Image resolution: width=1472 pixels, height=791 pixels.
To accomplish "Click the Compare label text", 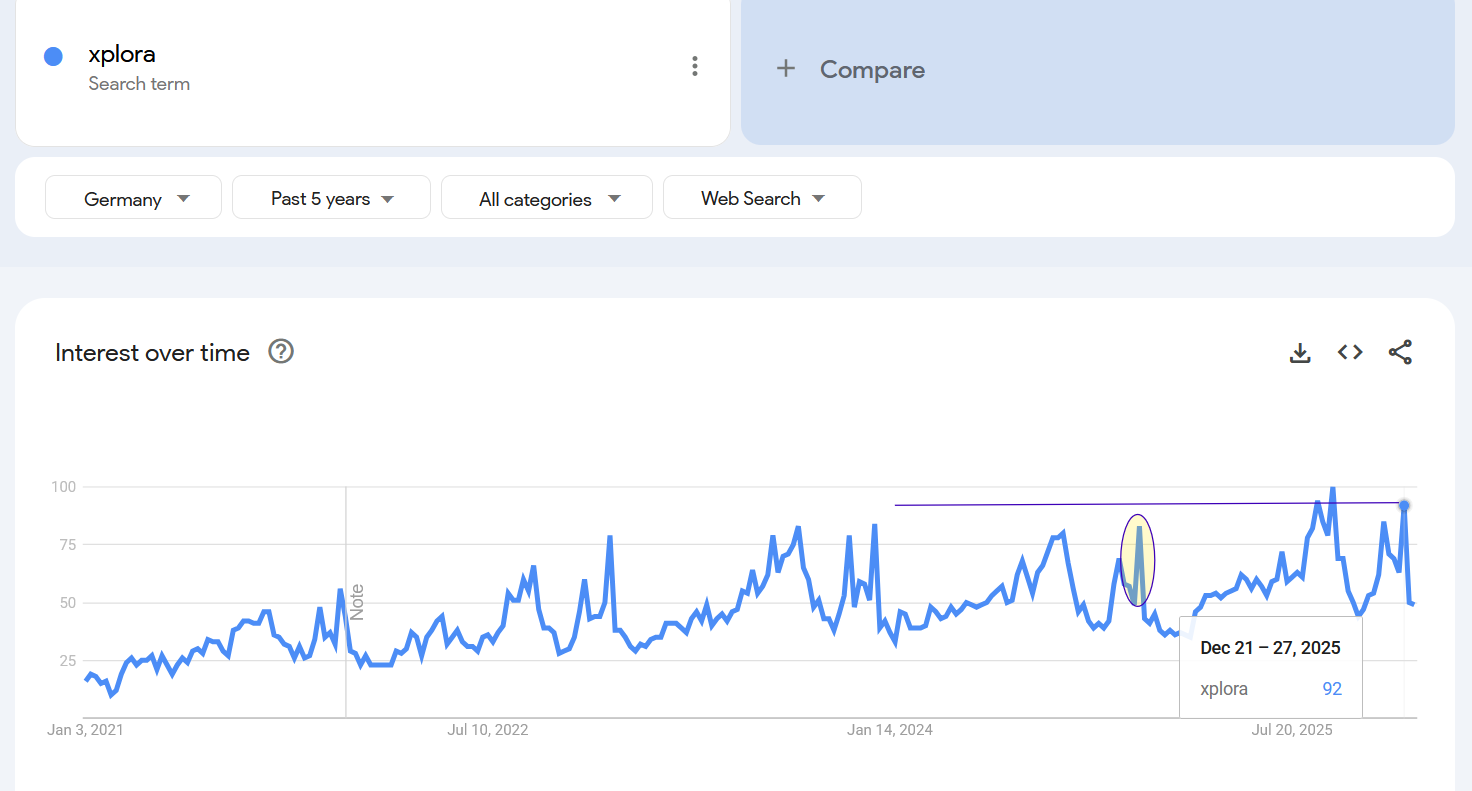I will click(x=872, y=70).
